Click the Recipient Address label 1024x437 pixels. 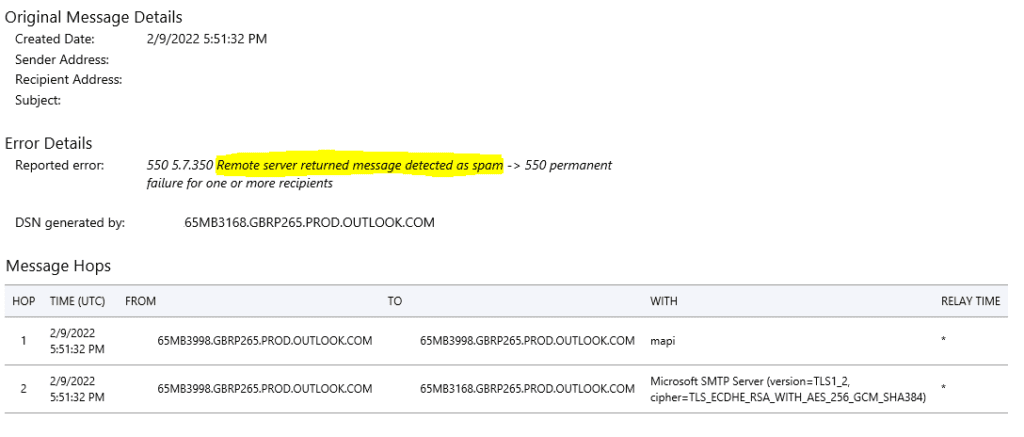(x=69, y=80)
